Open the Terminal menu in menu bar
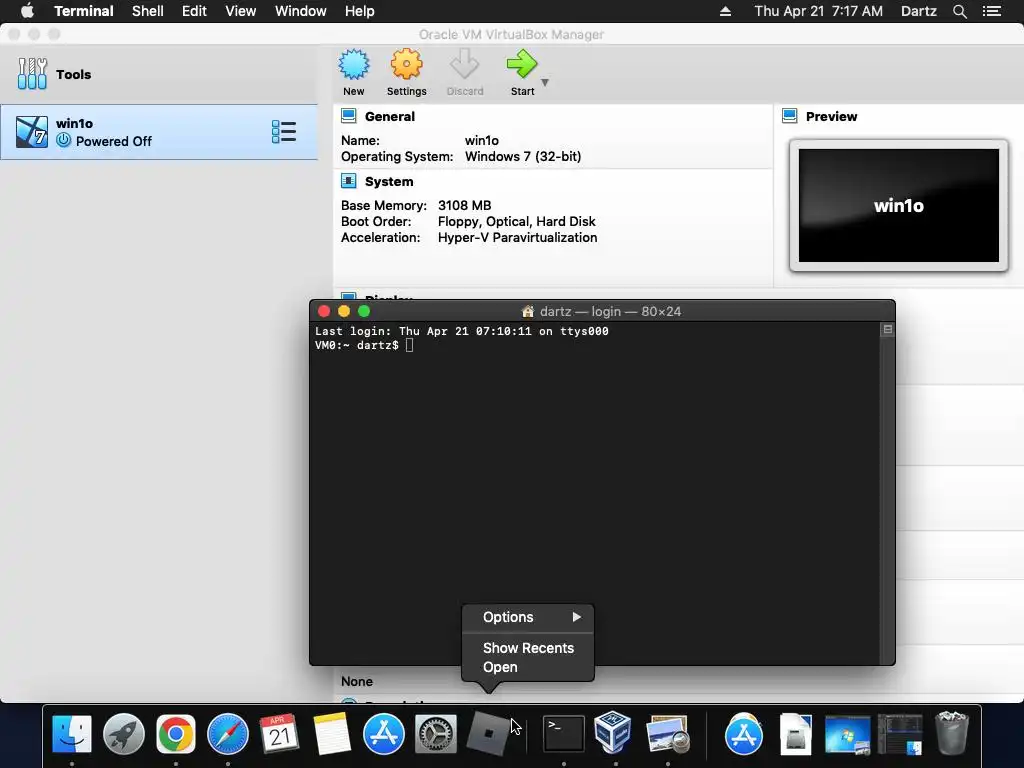Viewport: 1024px width, 768px height. pyautogui.click(x=84, y=11)
